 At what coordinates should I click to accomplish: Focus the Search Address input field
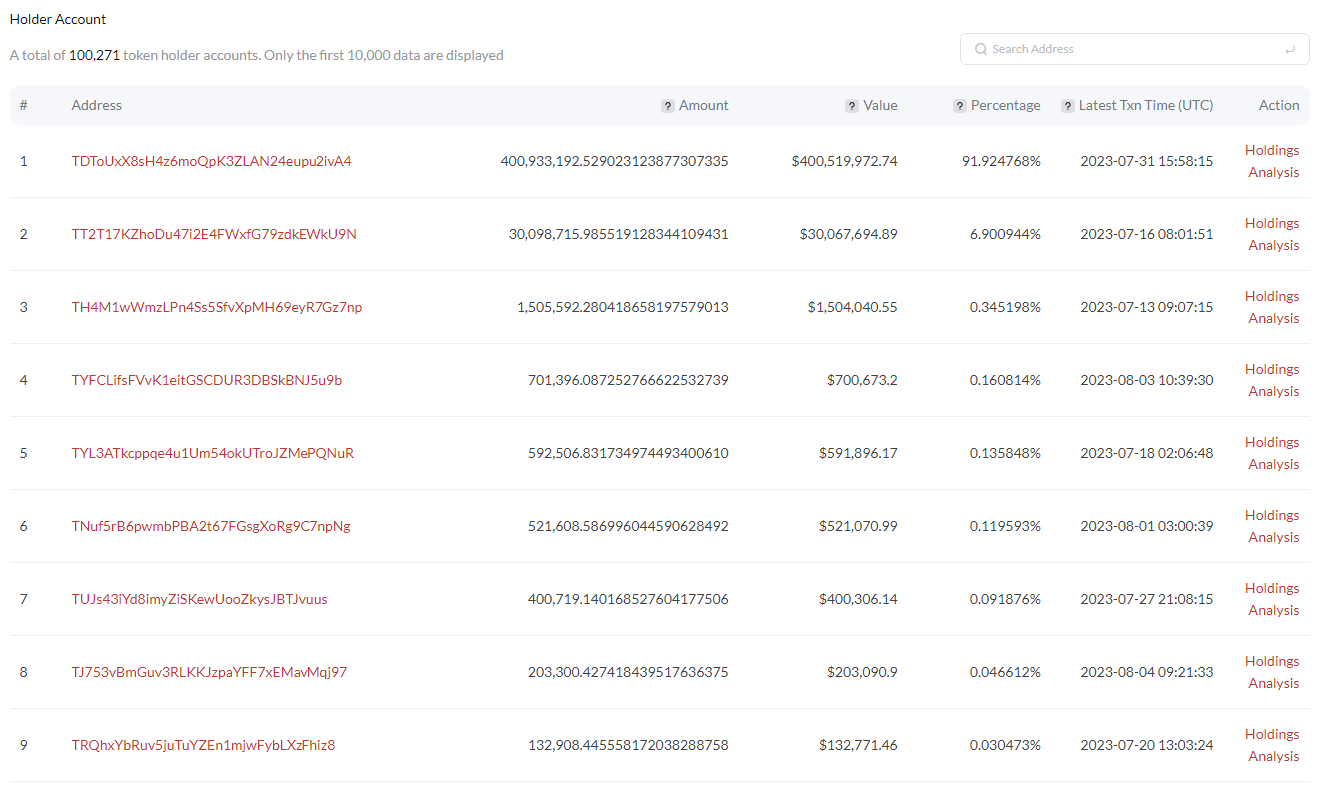[x=1134, y=49]
